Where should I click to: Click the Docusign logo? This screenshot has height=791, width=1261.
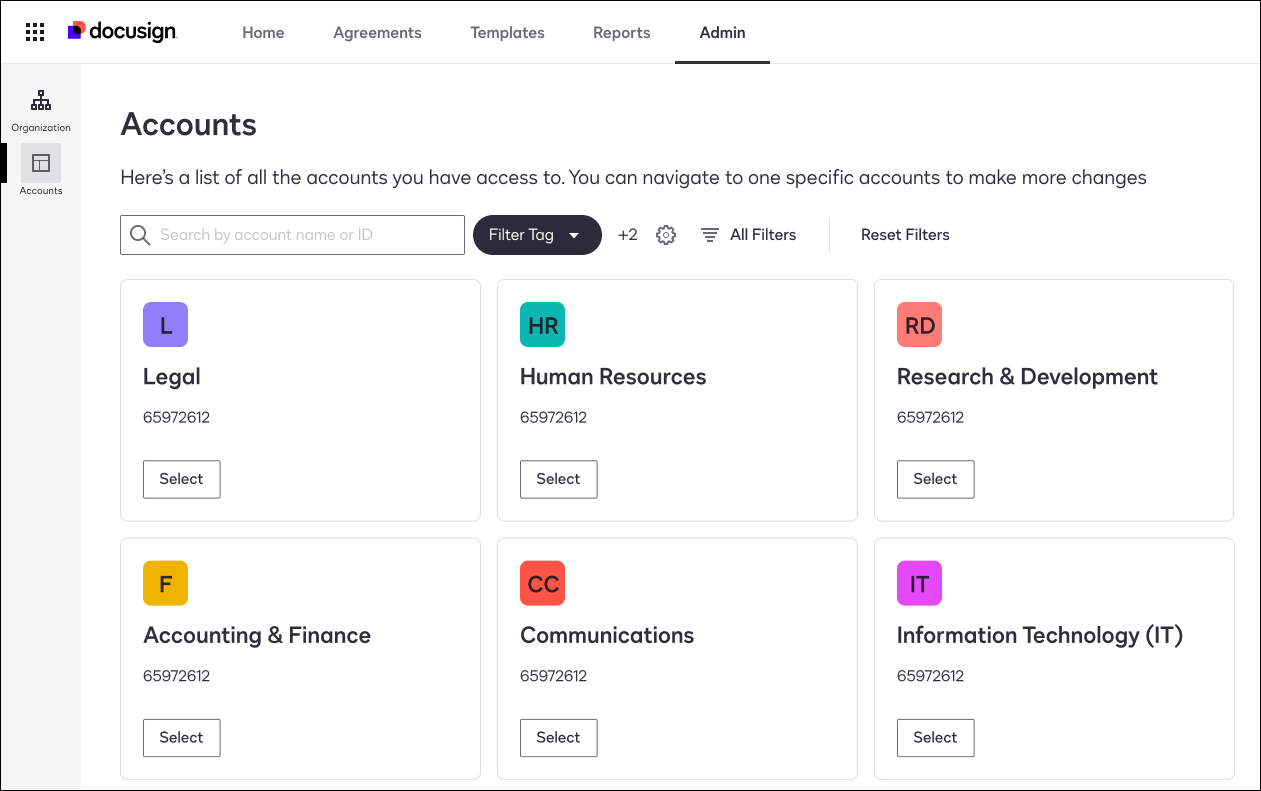pos(122,31)
